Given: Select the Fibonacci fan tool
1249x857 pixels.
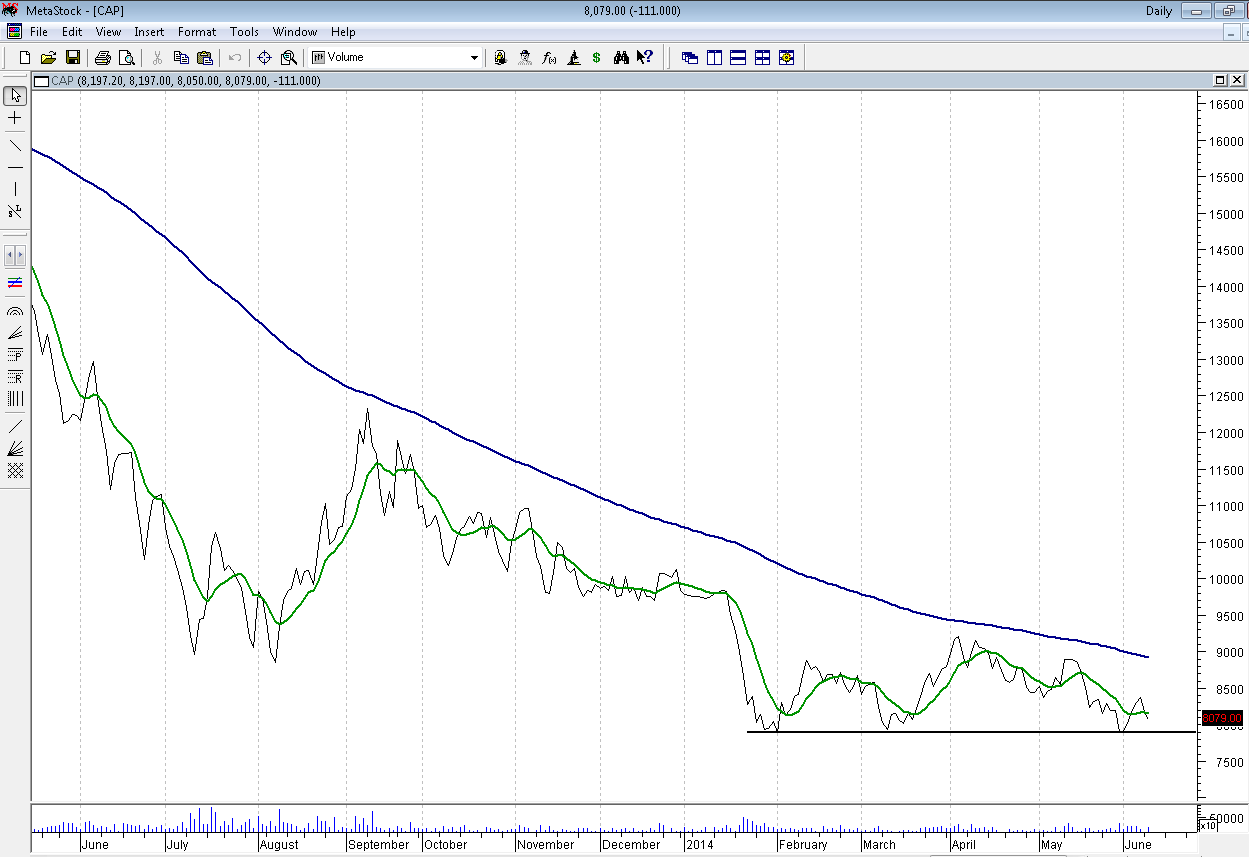Looking at the screenshot, I should [15, 333].
